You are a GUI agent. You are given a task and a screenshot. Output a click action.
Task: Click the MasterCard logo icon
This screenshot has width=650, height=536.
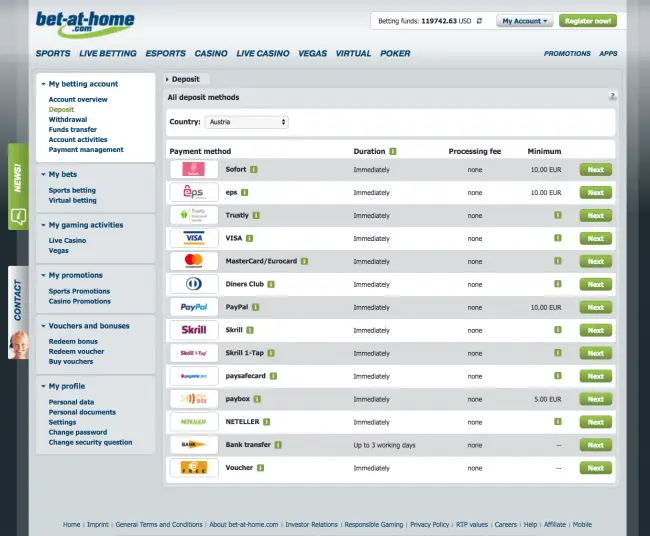pos(194,261)
